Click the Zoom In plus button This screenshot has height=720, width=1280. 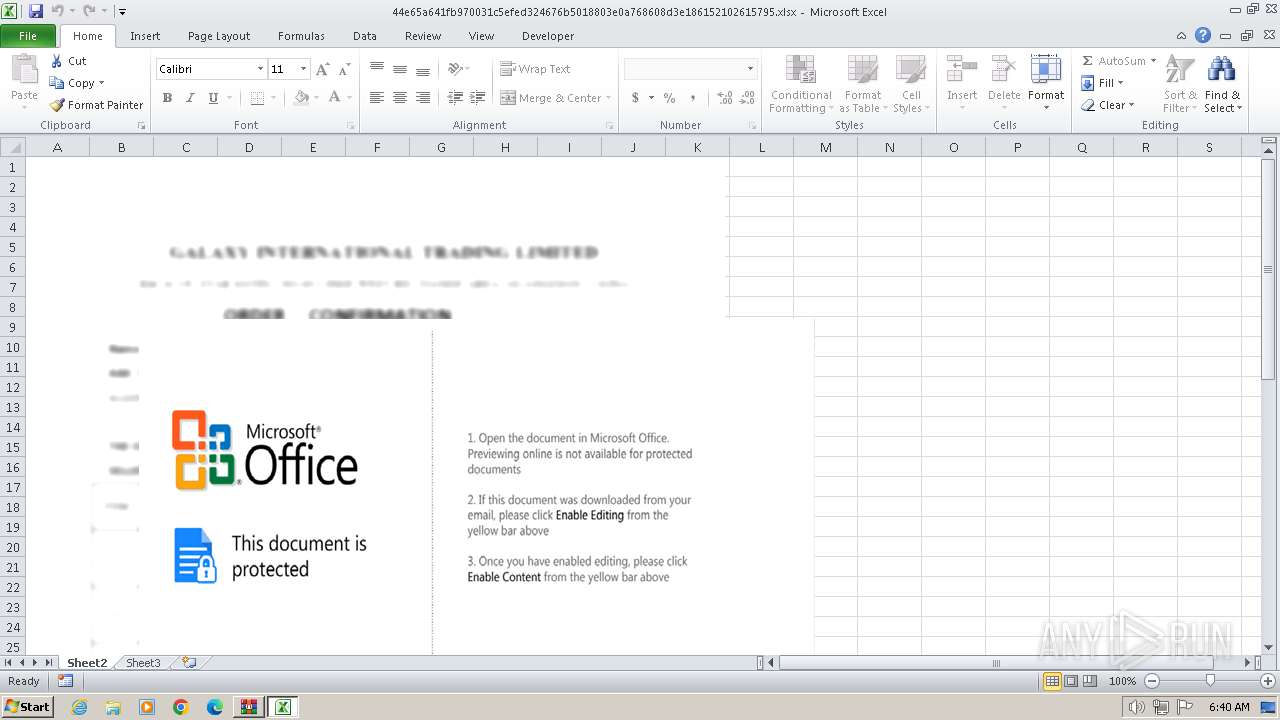point(1268,681)
